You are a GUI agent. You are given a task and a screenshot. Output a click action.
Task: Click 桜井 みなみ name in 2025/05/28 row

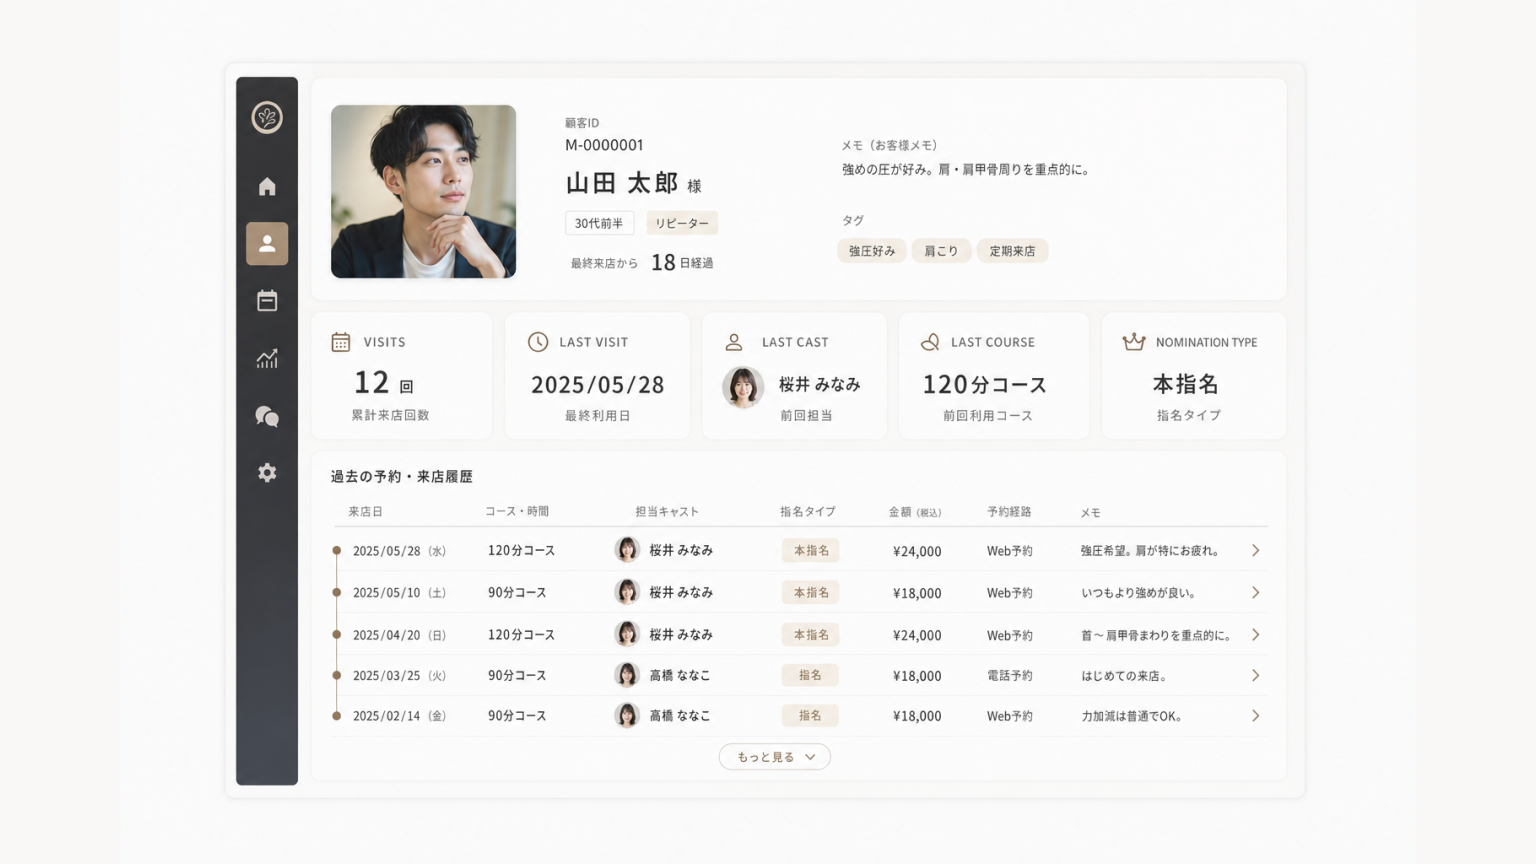pyautogui.click(x=681, y=550)
